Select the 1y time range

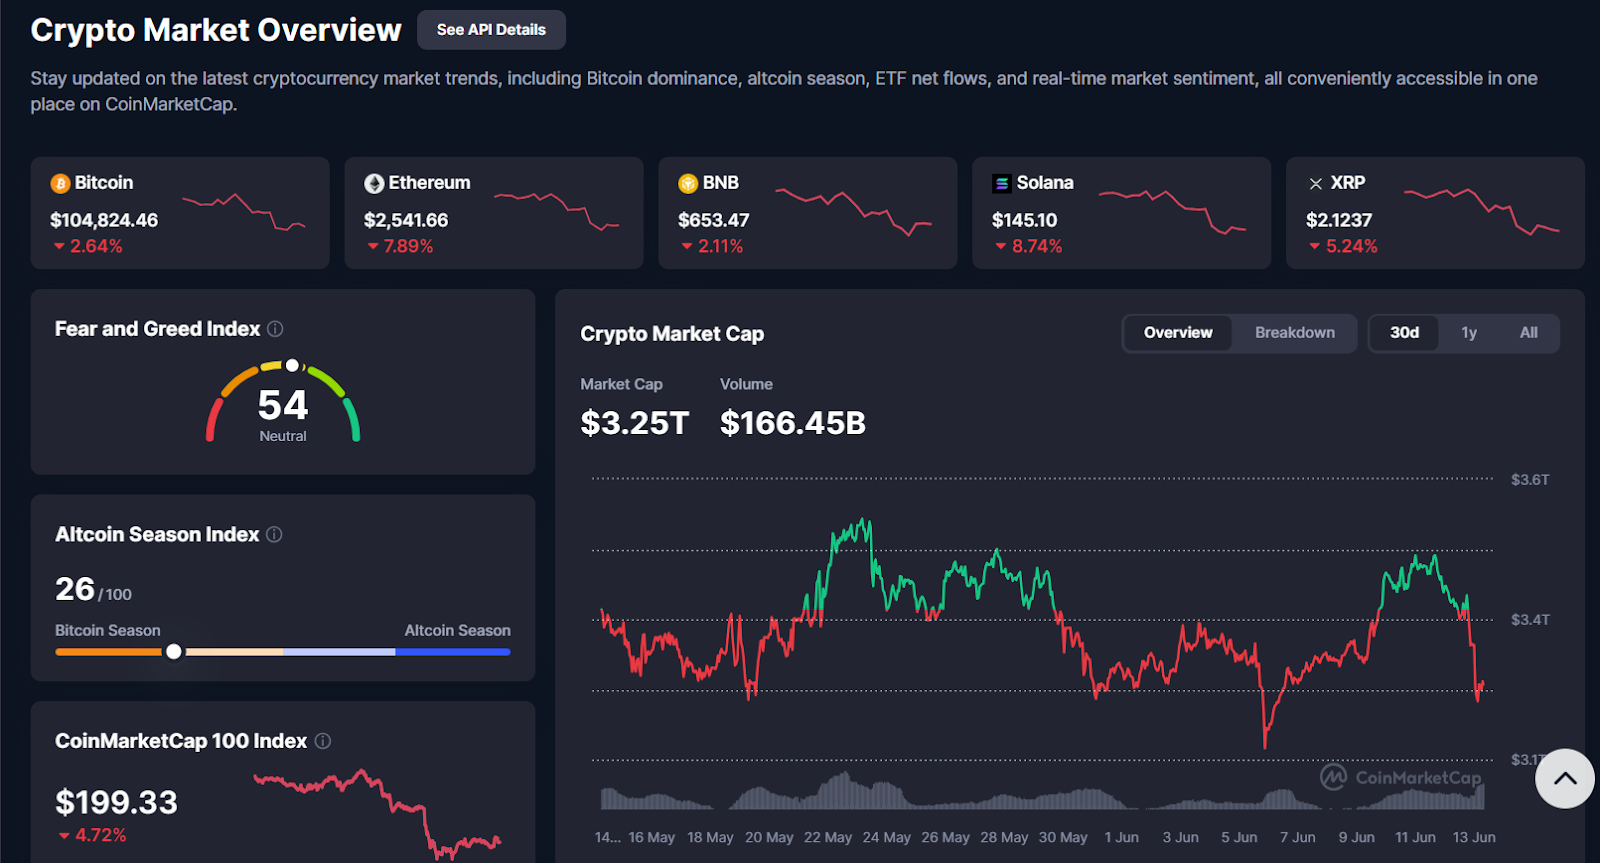click(x=1468, y=333)
